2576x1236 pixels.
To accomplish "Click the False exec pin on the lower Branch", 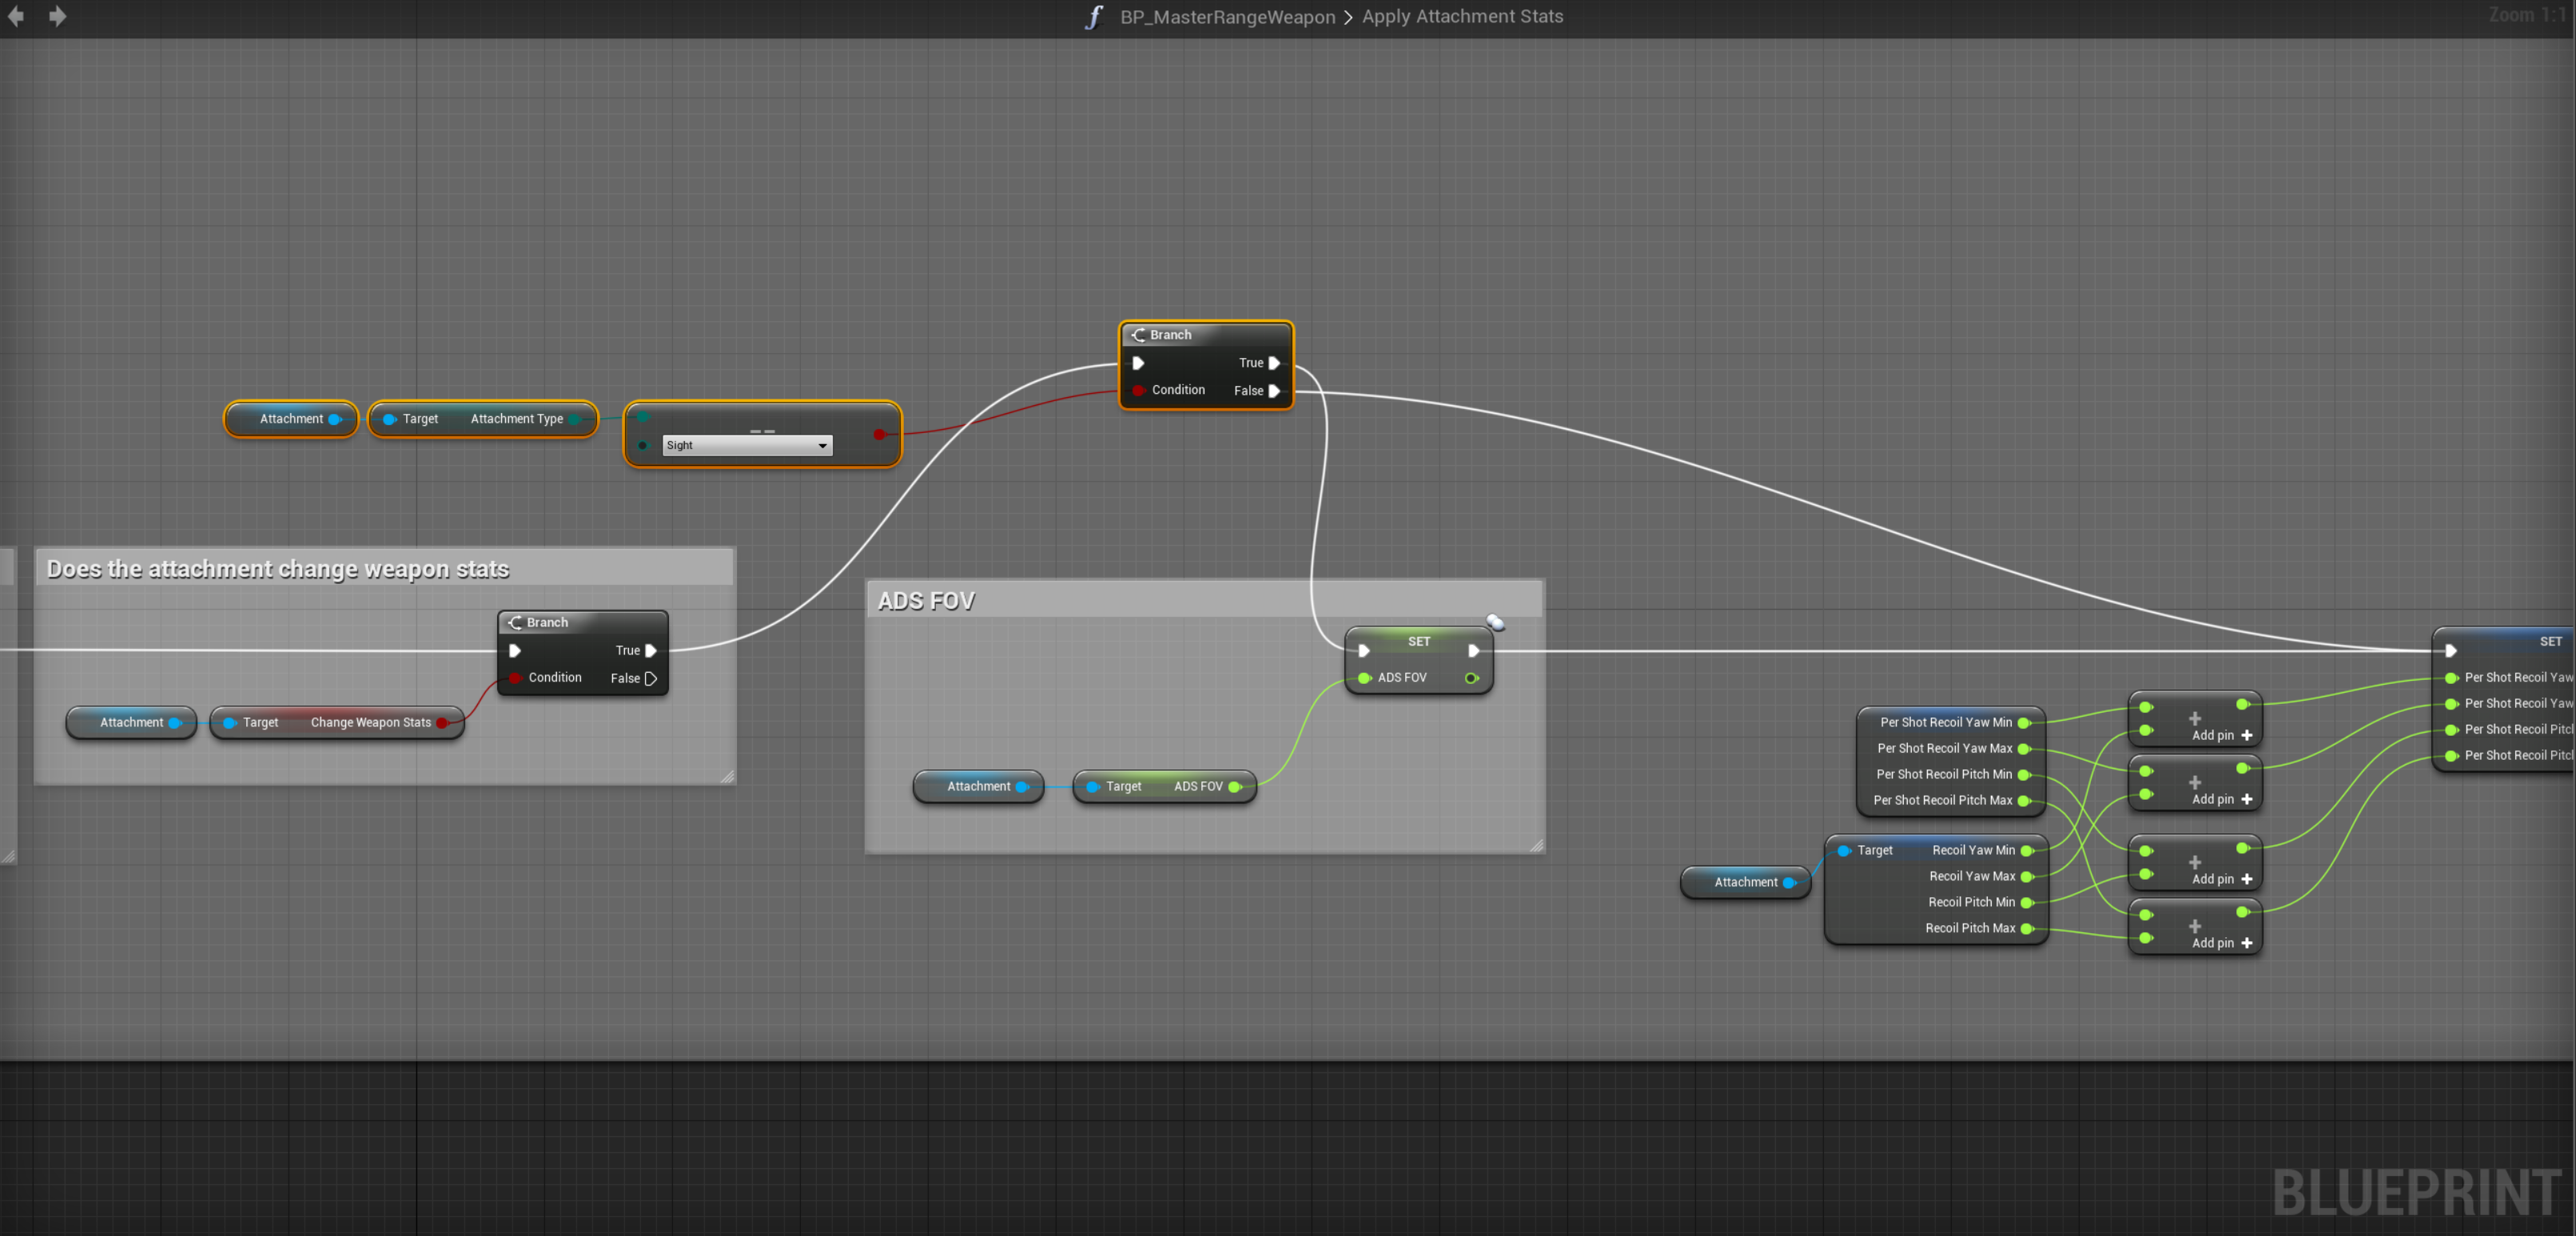I will tap(651, 678).
